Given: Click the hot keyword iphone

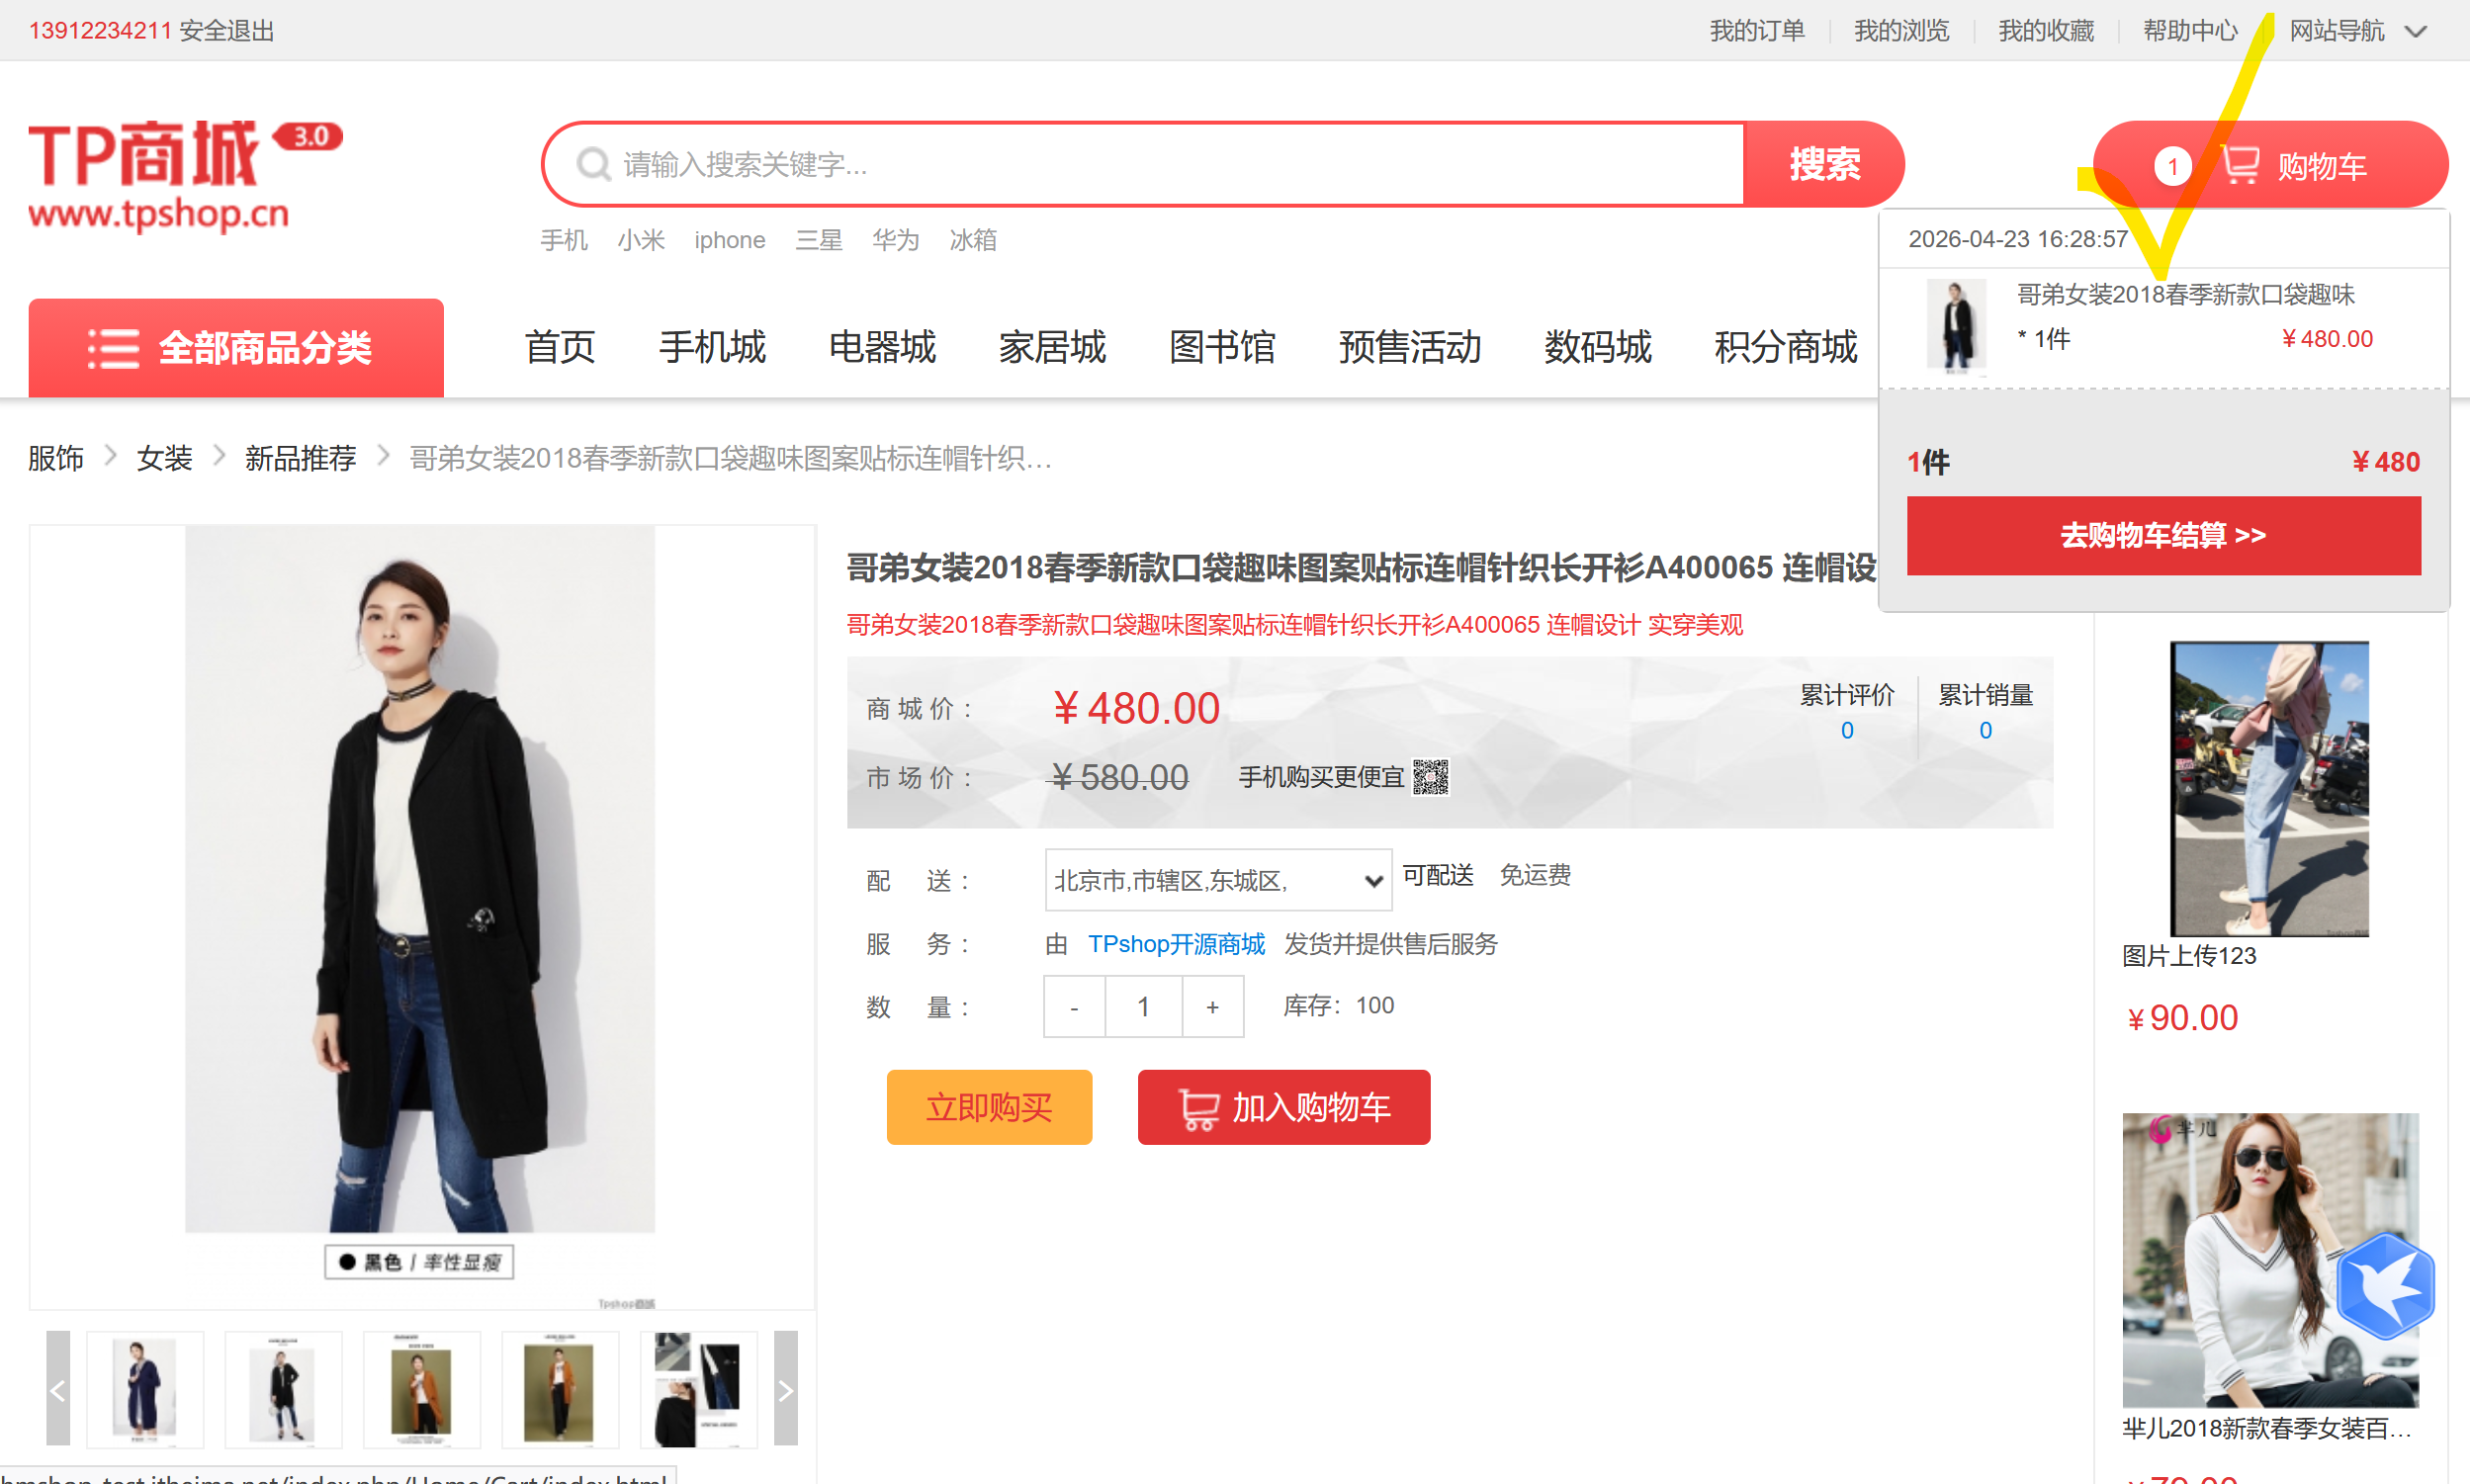Looking at the screenshot, I should point(730,240).
